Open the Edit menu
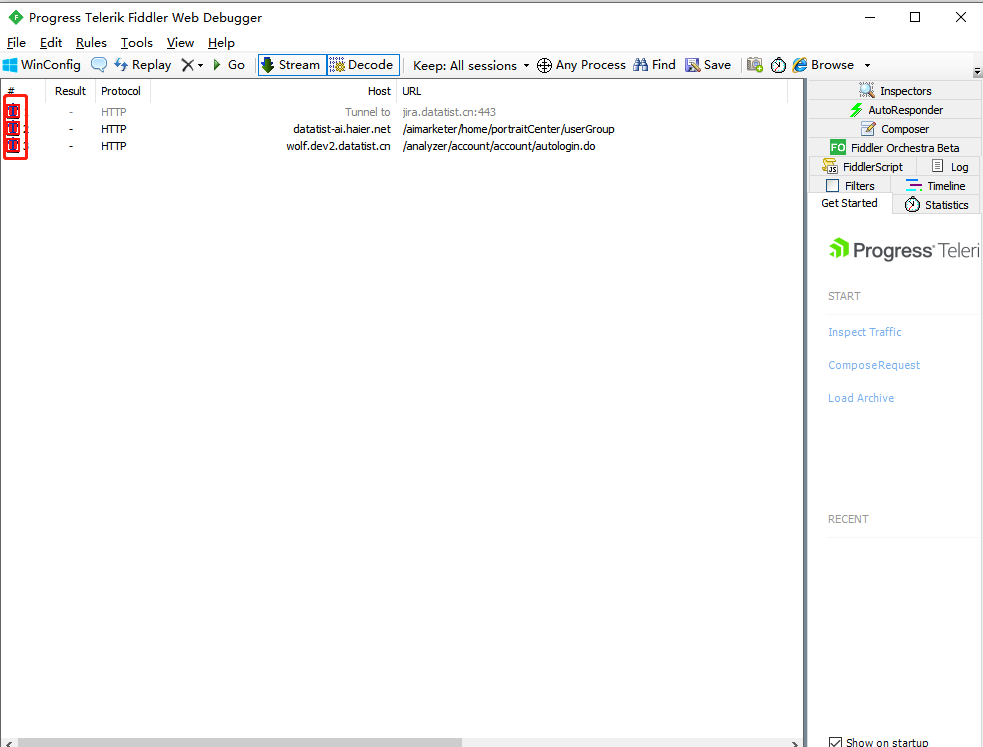This screenshot has width=983, height=747. [51, 43]
